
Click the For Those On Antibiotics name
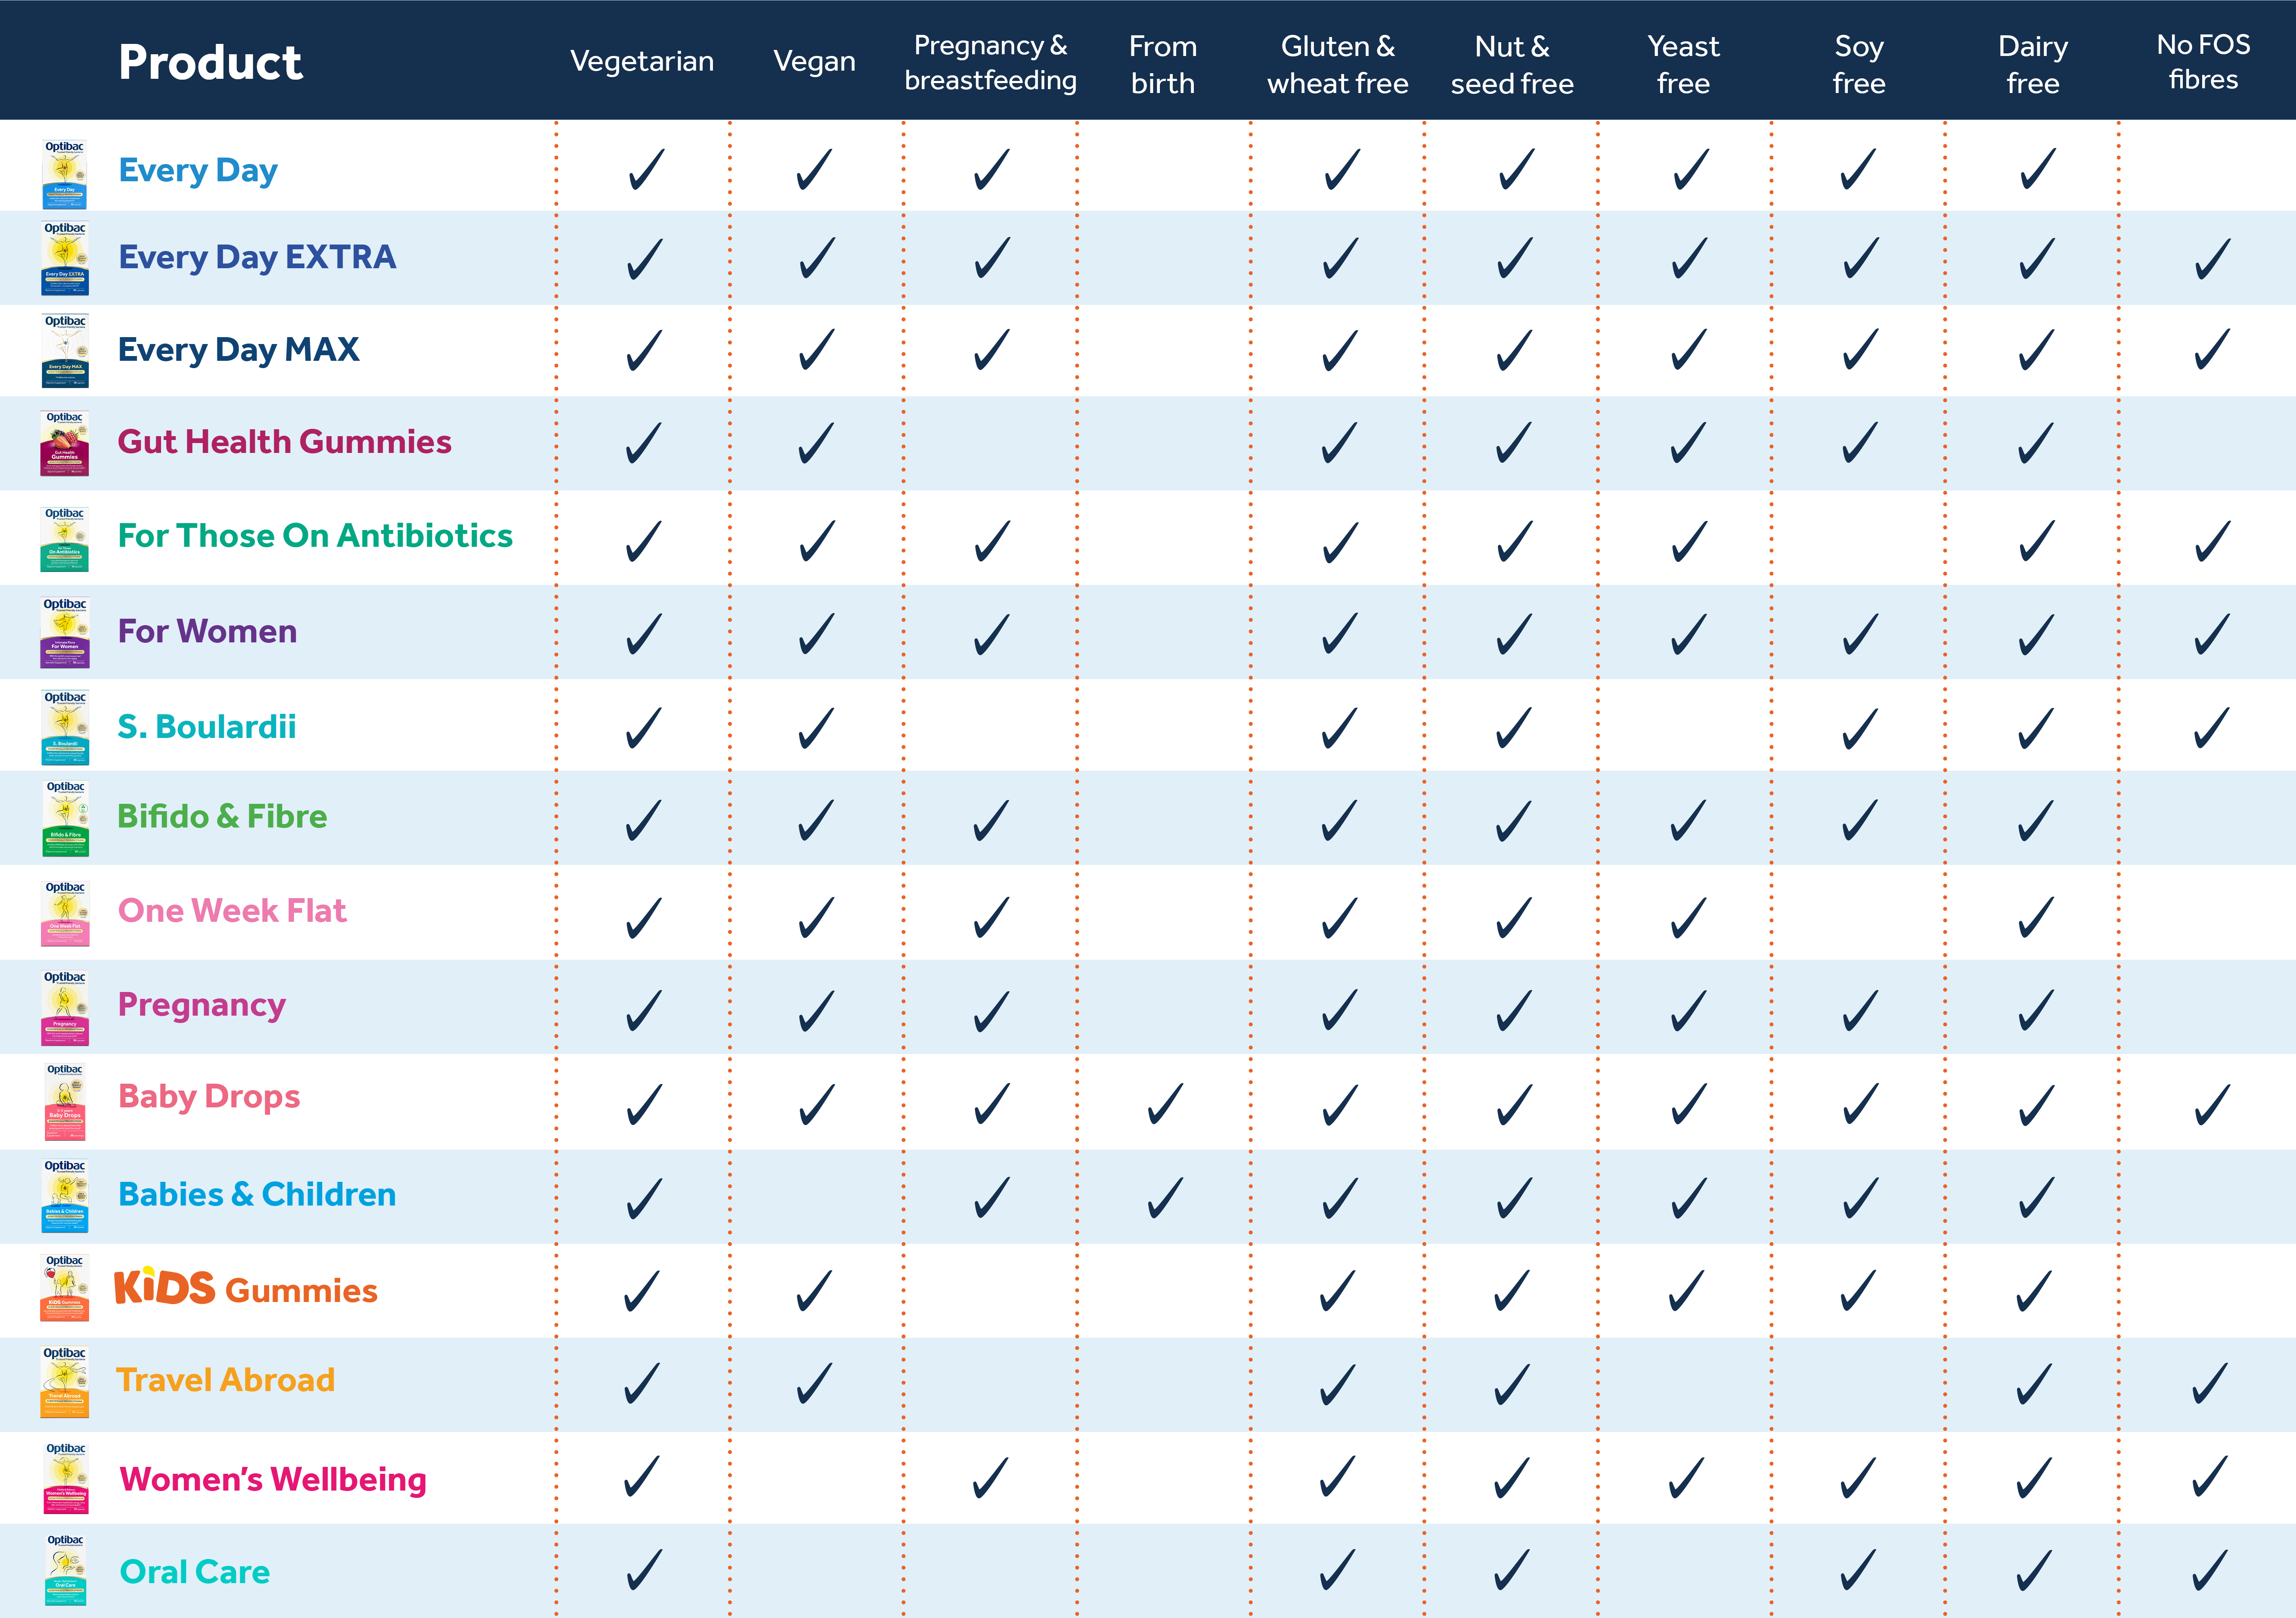(x=315, y=536)
